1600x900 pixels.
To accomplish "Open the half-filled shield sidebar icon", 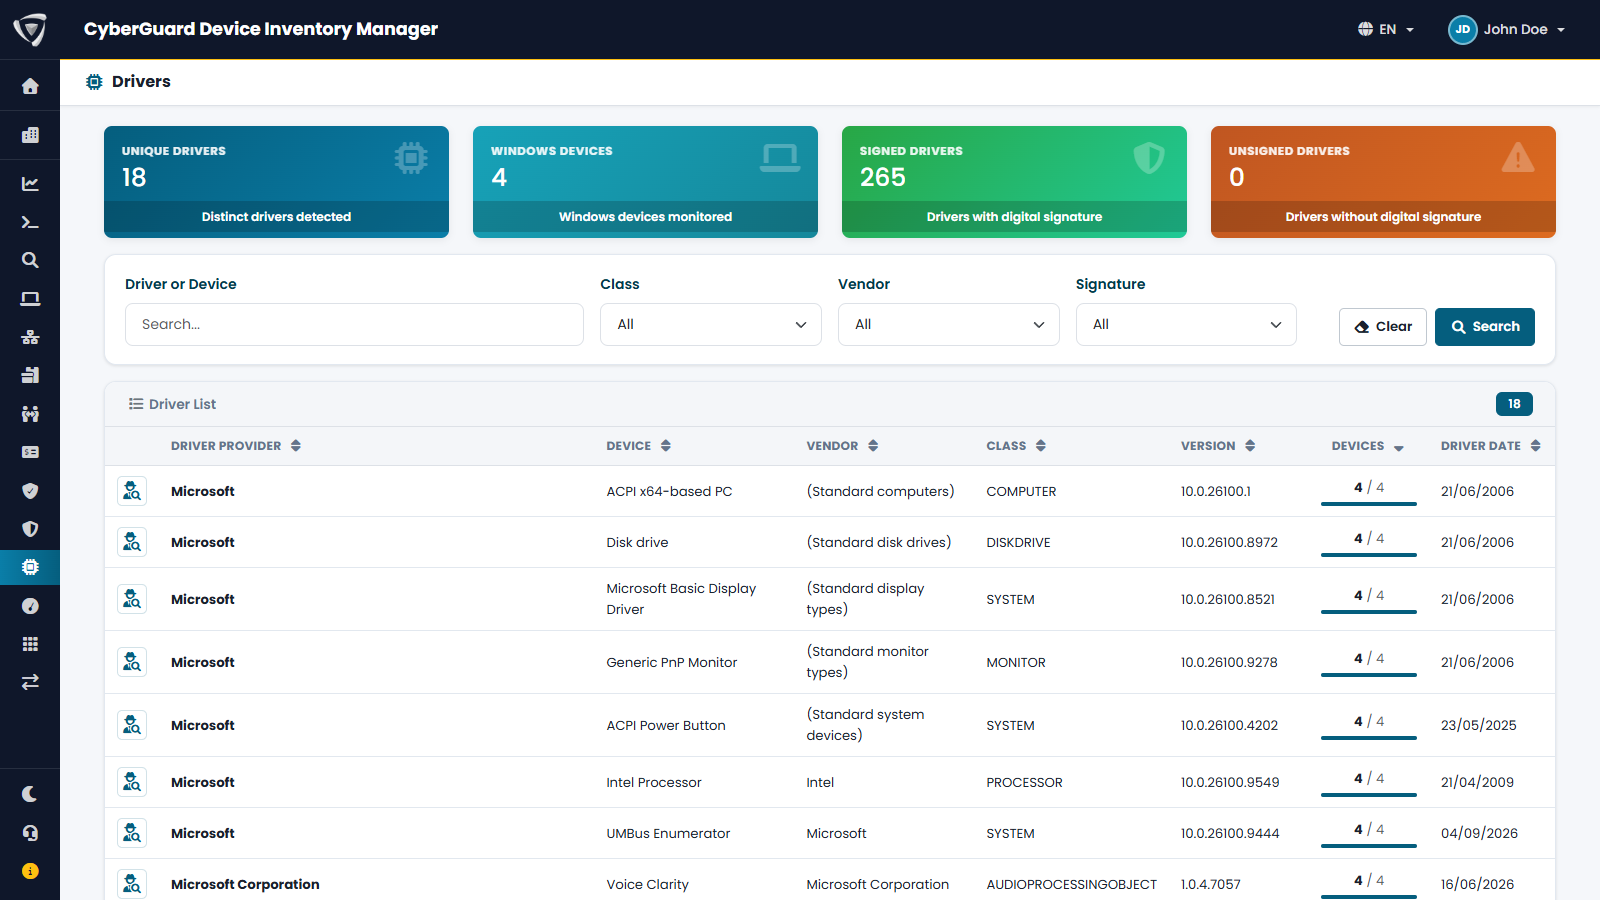I will (x=30, y=529).
